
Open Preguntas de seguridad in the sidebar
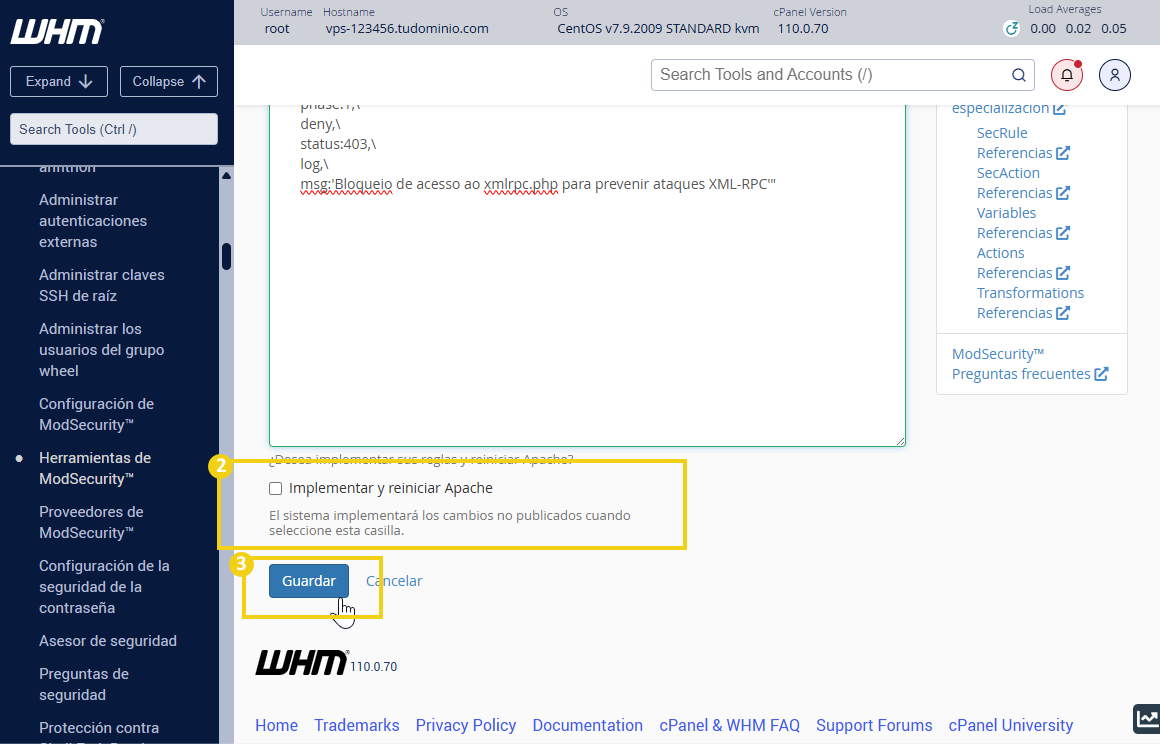click(x=84, y=685)
